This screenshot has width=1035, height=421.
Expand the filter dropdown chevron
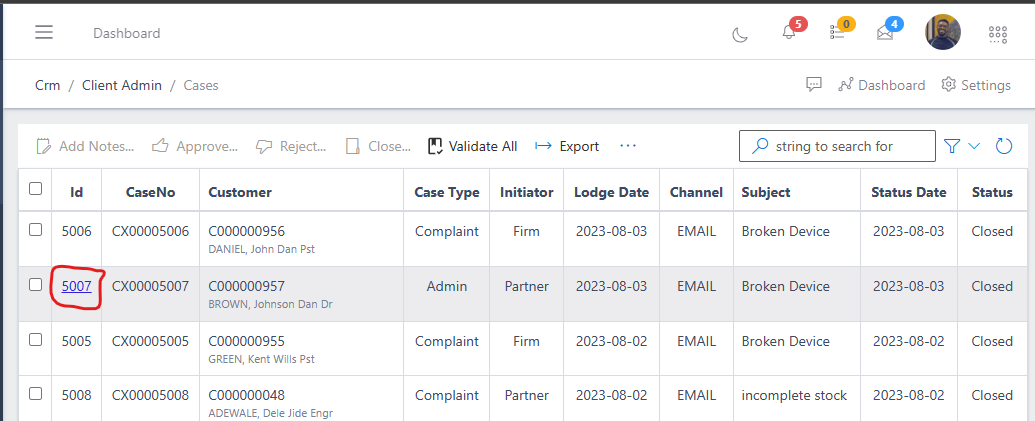[975, 146]
